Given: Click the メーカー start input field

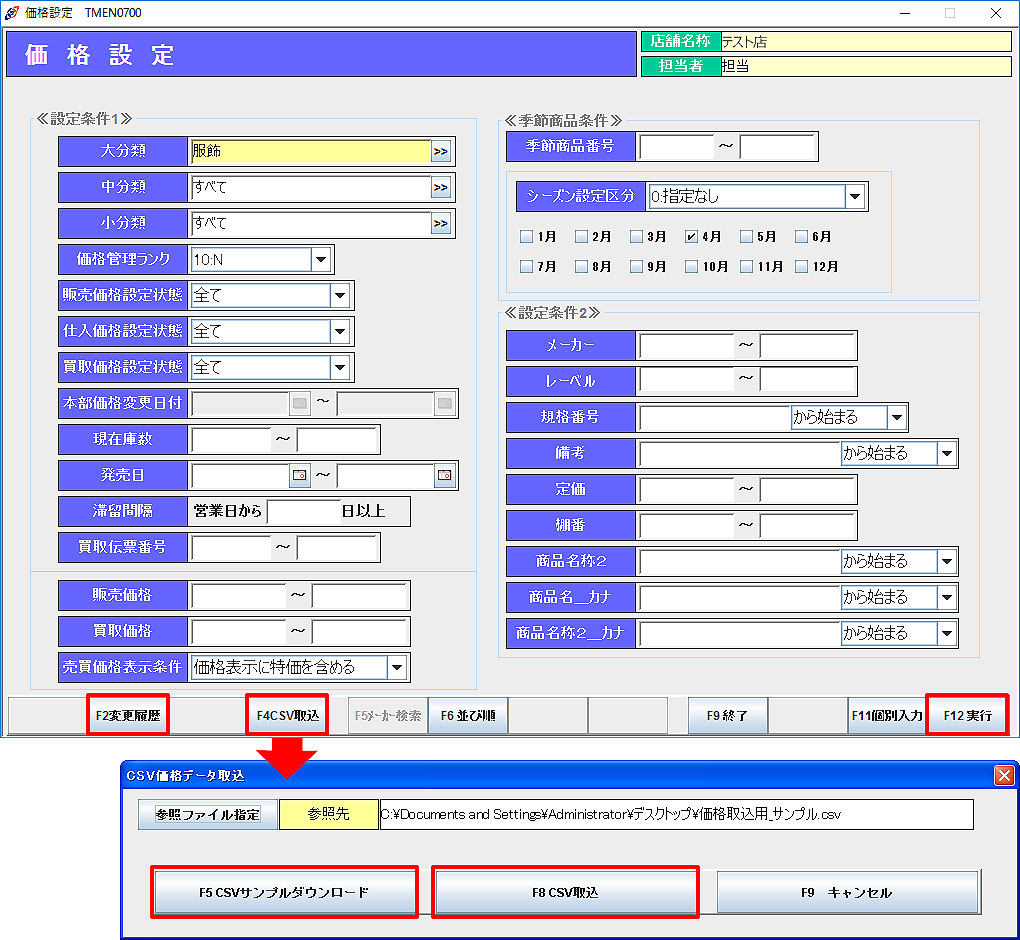Looking at the screenshot, I should coord(686,346).
